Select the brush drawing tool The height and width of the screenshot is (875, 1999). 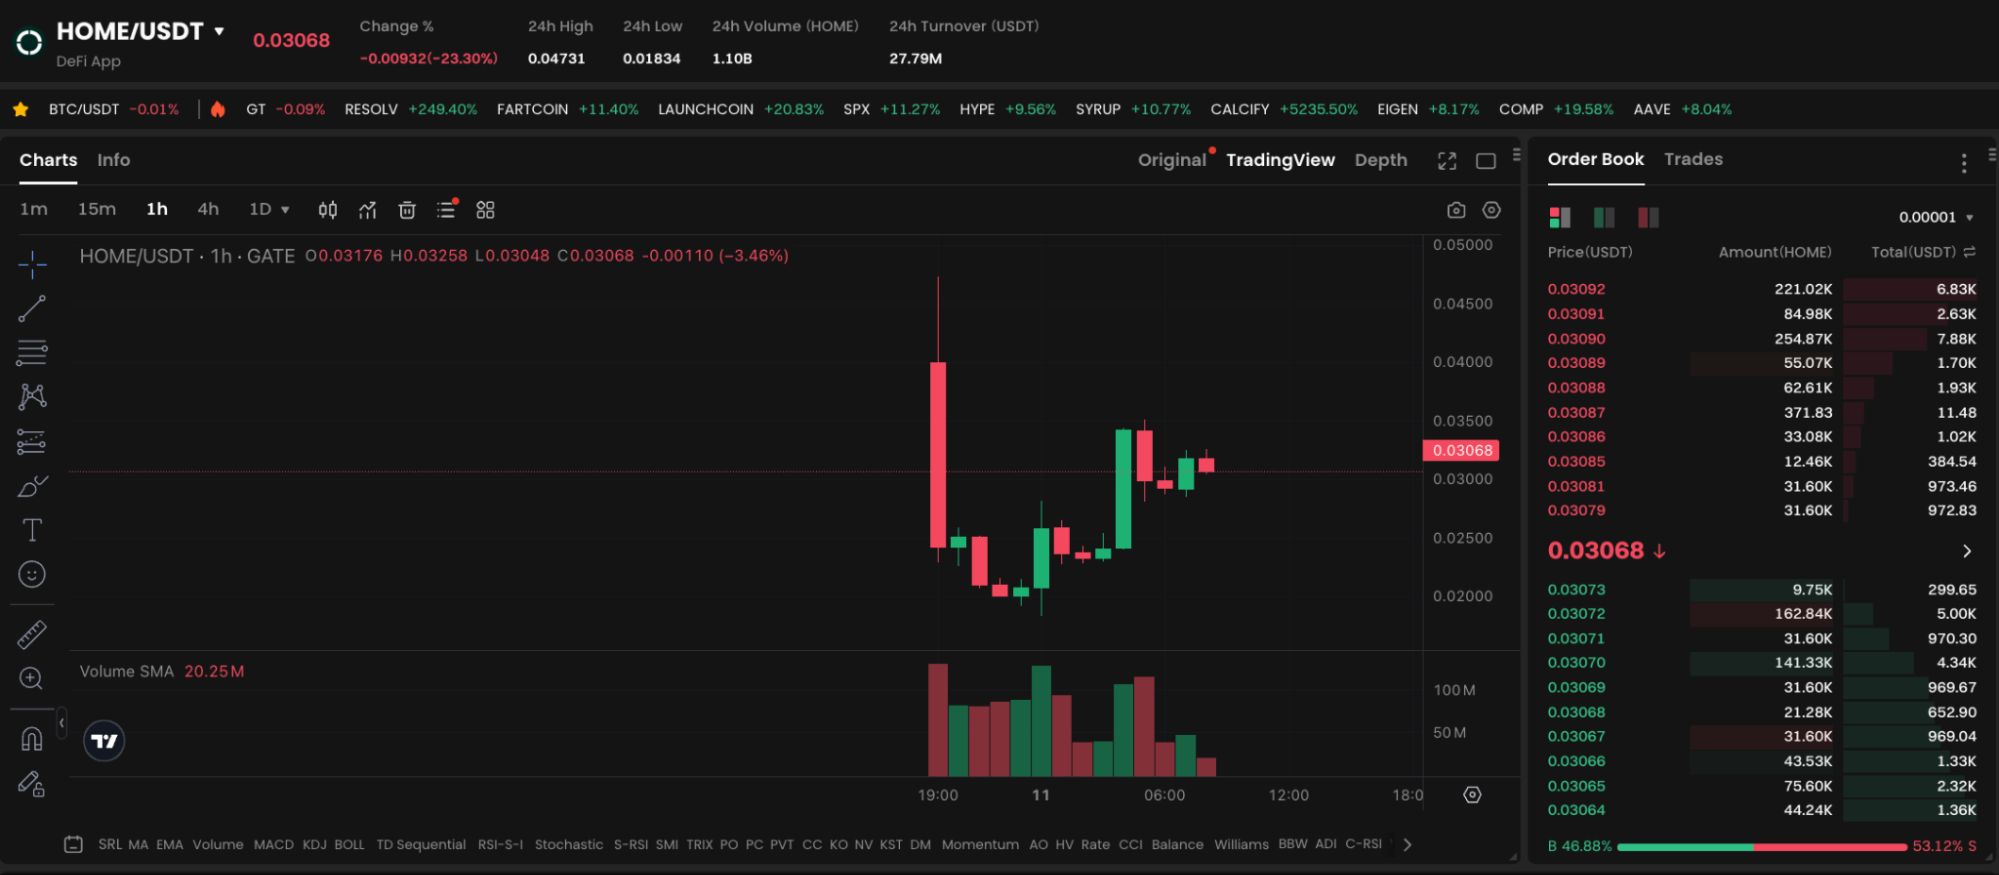pos(32,486)
